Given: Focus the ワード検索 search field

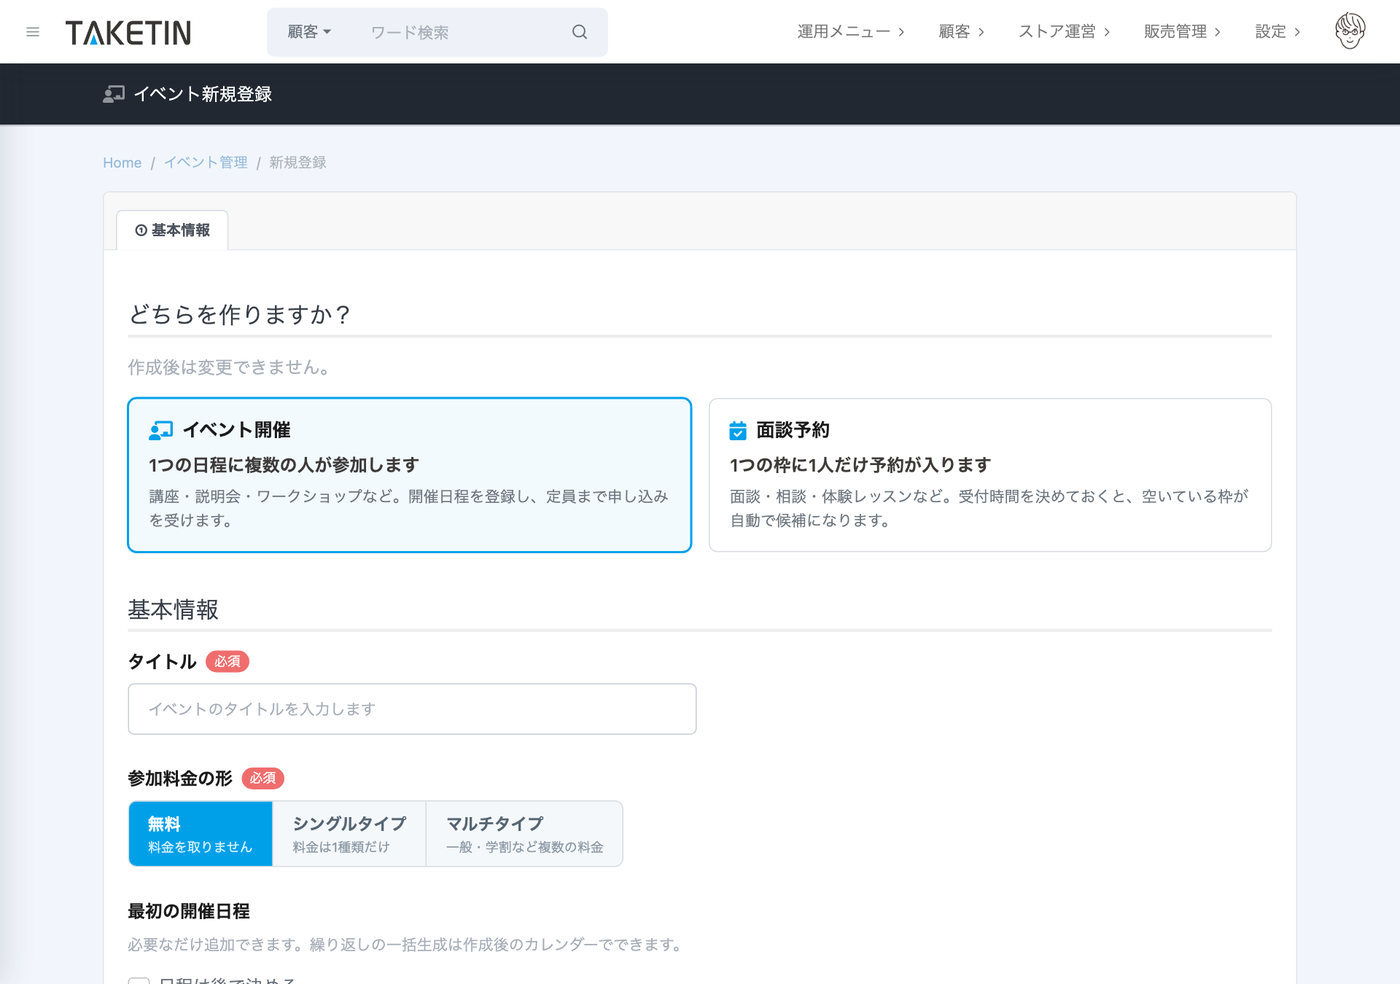Looking at the screenshot, I should click(x=460, y=32).
